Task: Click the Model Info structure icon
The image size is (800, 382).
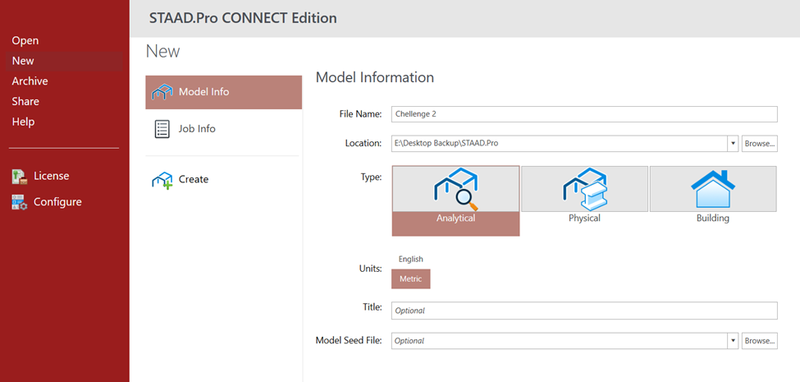Action: (x=162, y=92)
